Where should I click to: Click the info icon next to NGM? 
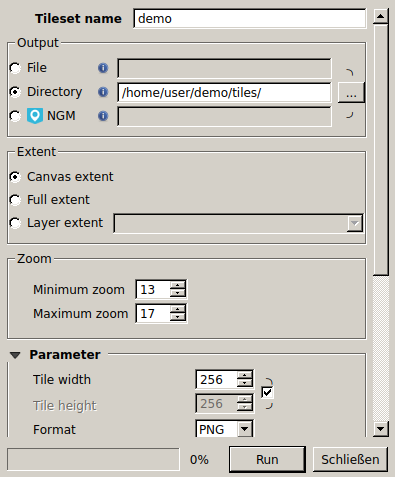click(x=103, y=116)
